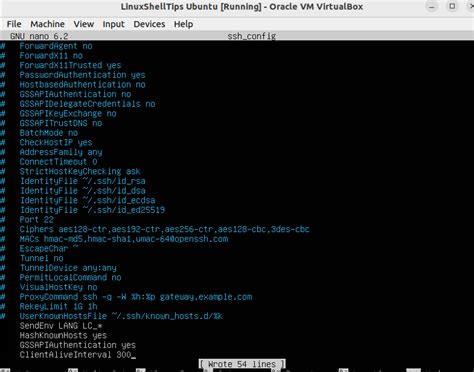Click the 'PermitLocalCommand no' line
Viewport: 474px width, 372px height.
[70, 278]
